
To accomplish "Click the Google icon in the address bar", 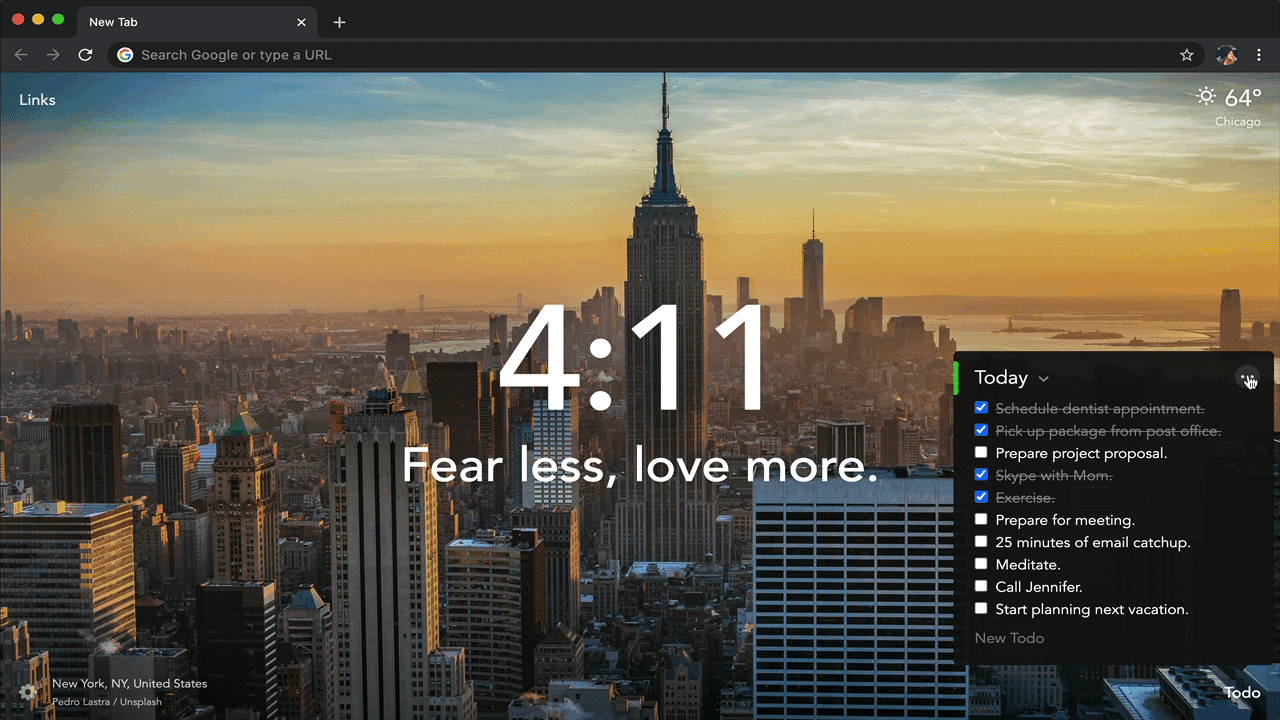I will point(125,55).
